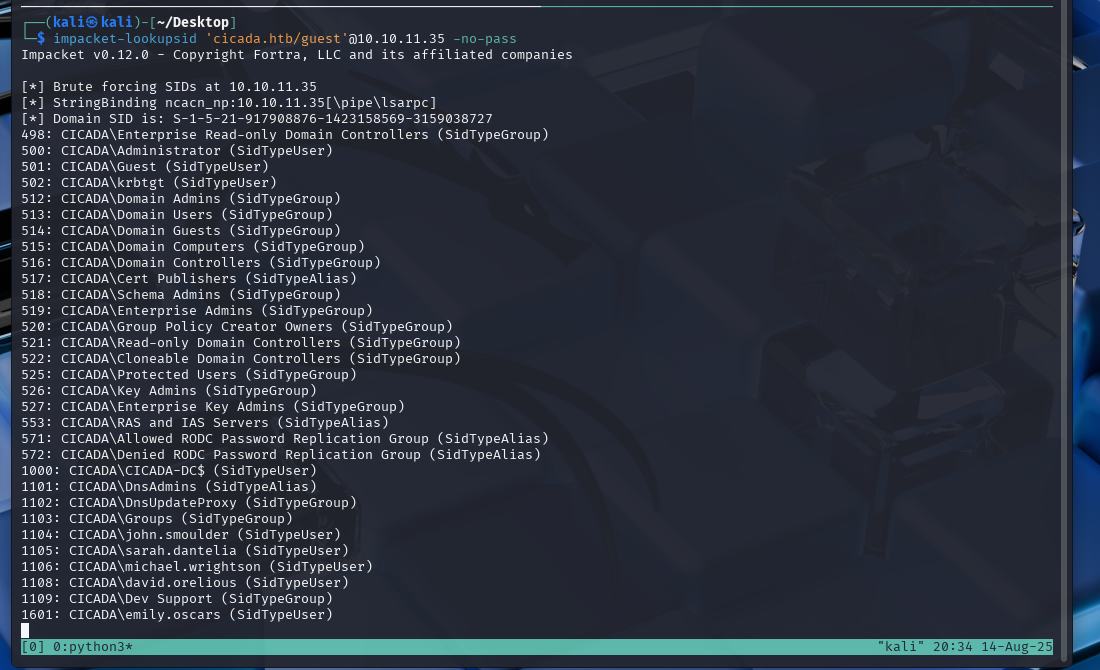The image size is (1100, 670).
Task: Click the 512 Domain Admins row
Action: click(181, 199)
